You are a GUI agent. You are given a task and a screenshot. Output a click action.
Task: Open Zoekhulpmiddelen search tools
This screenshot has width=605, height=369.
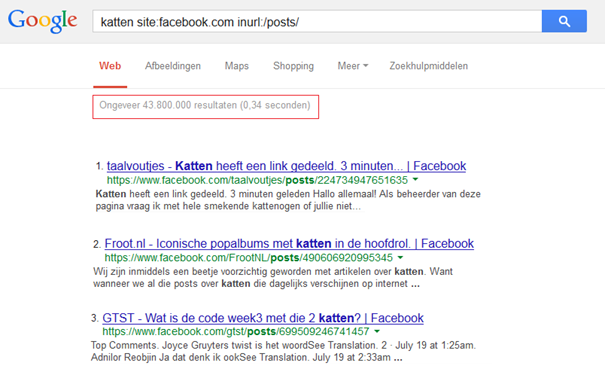tap(429, 66)
